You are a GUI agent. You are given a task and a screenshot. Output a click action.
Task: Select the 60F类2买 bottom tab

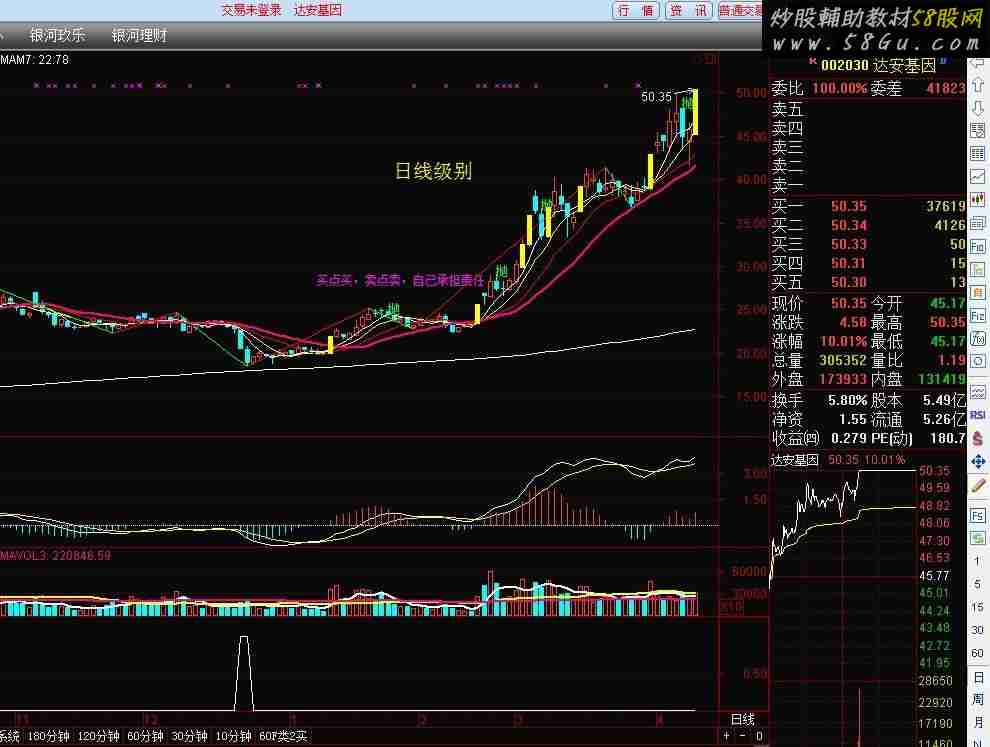click(283, 736)
